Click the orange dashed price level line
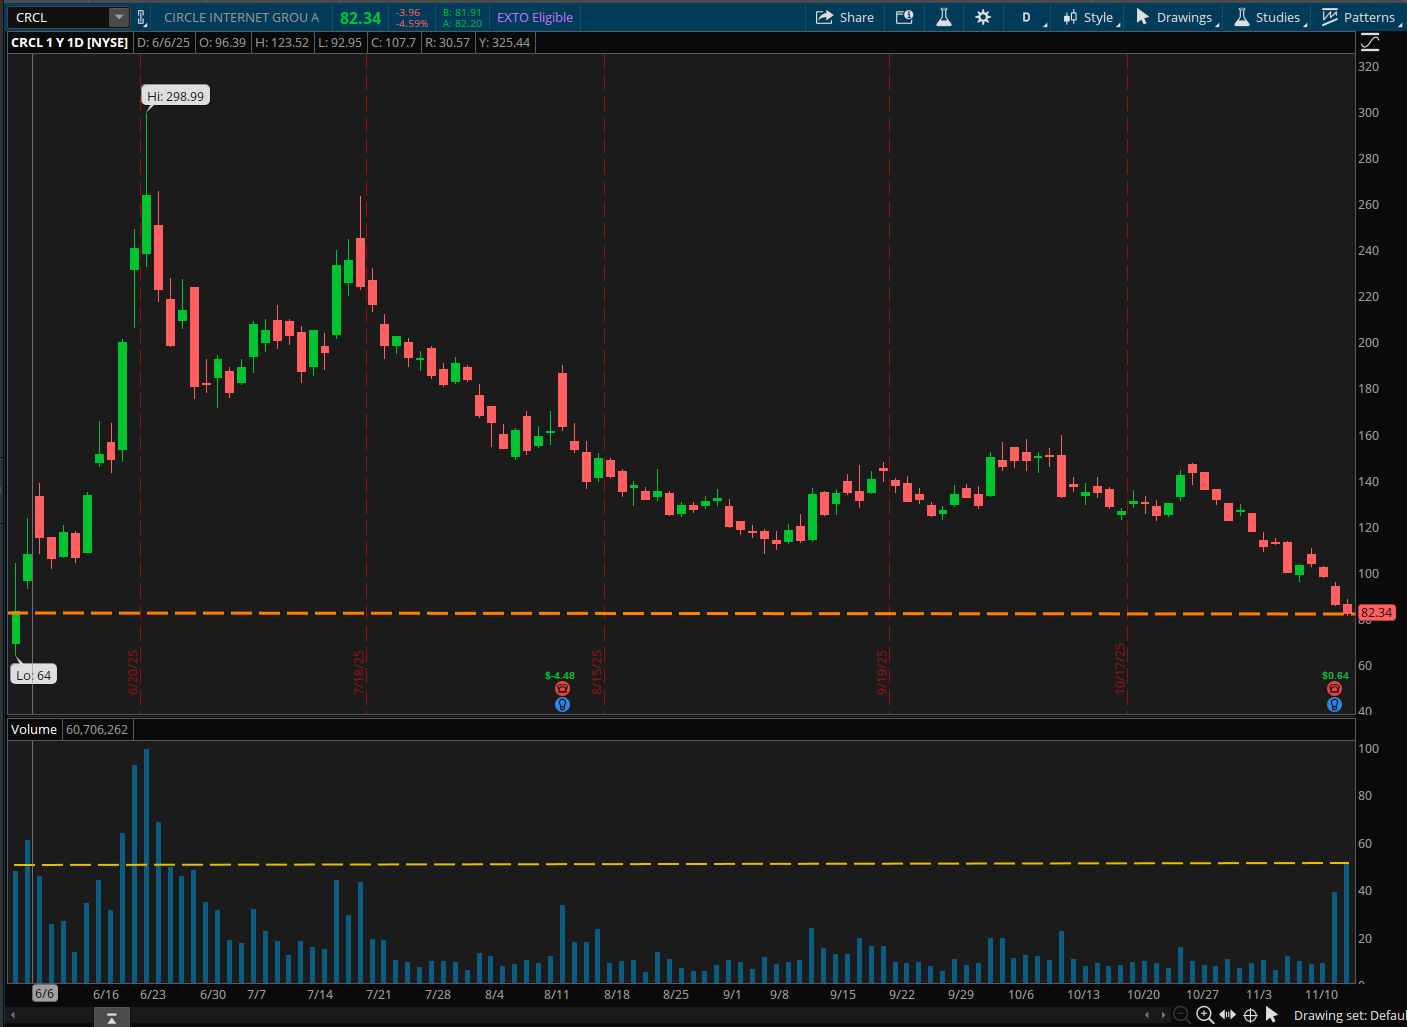The width and height of the screenshot is (1407, 1027). click(x=680, y=613)
